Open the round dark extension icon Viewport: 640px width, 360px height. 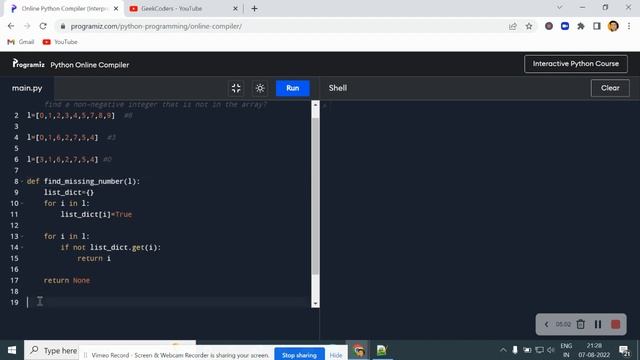pos(549,26)
